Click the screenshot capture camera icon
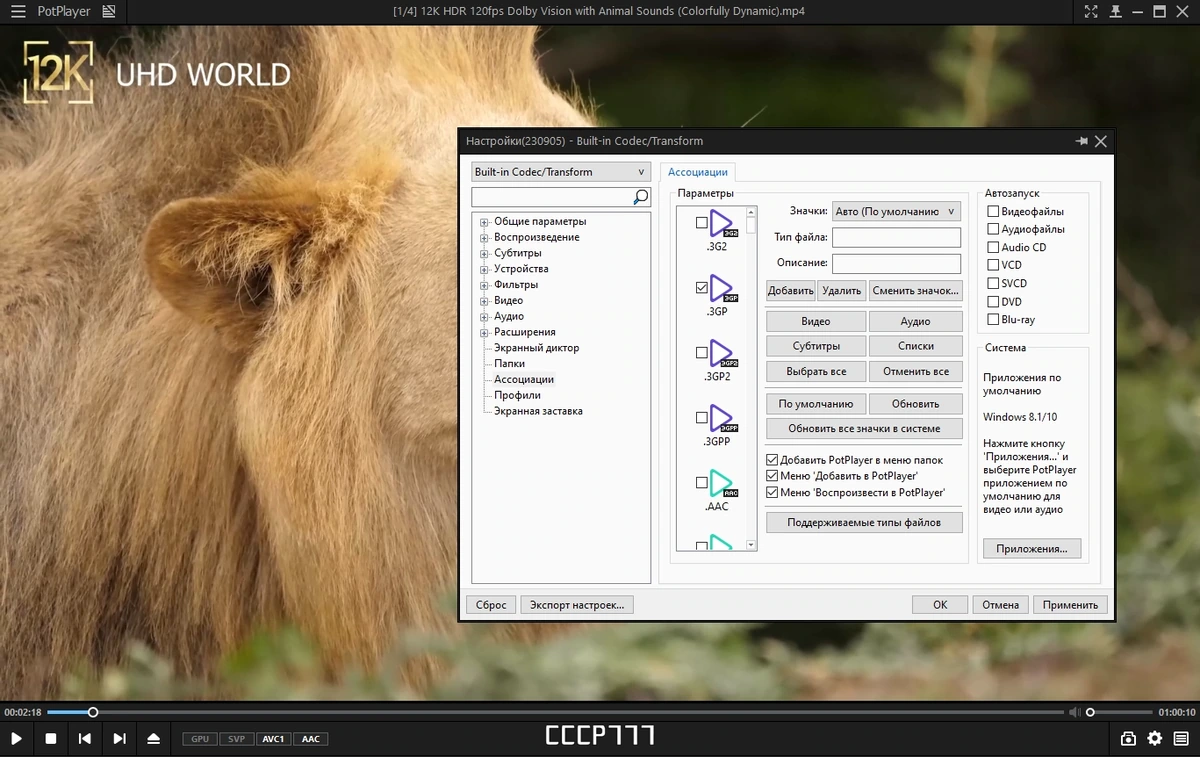 pyautogui.click(x=1128, y=739)
